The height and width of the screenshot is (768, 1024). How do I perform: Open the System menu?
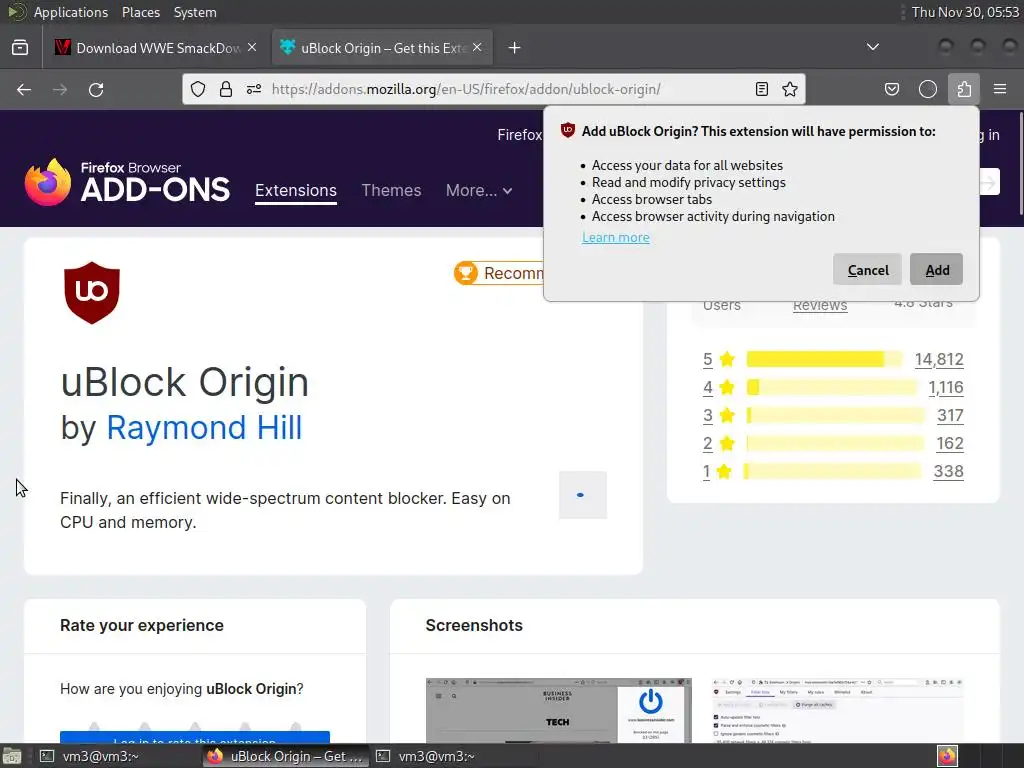pos(195,12)
